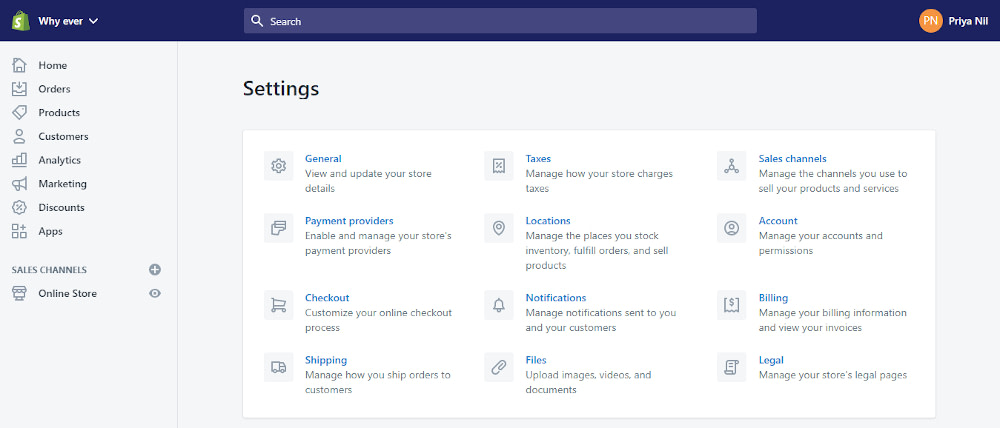This screenshot has height=428, width=1000.
Task: Click the Taxes receipt icon
Action: 499,166
